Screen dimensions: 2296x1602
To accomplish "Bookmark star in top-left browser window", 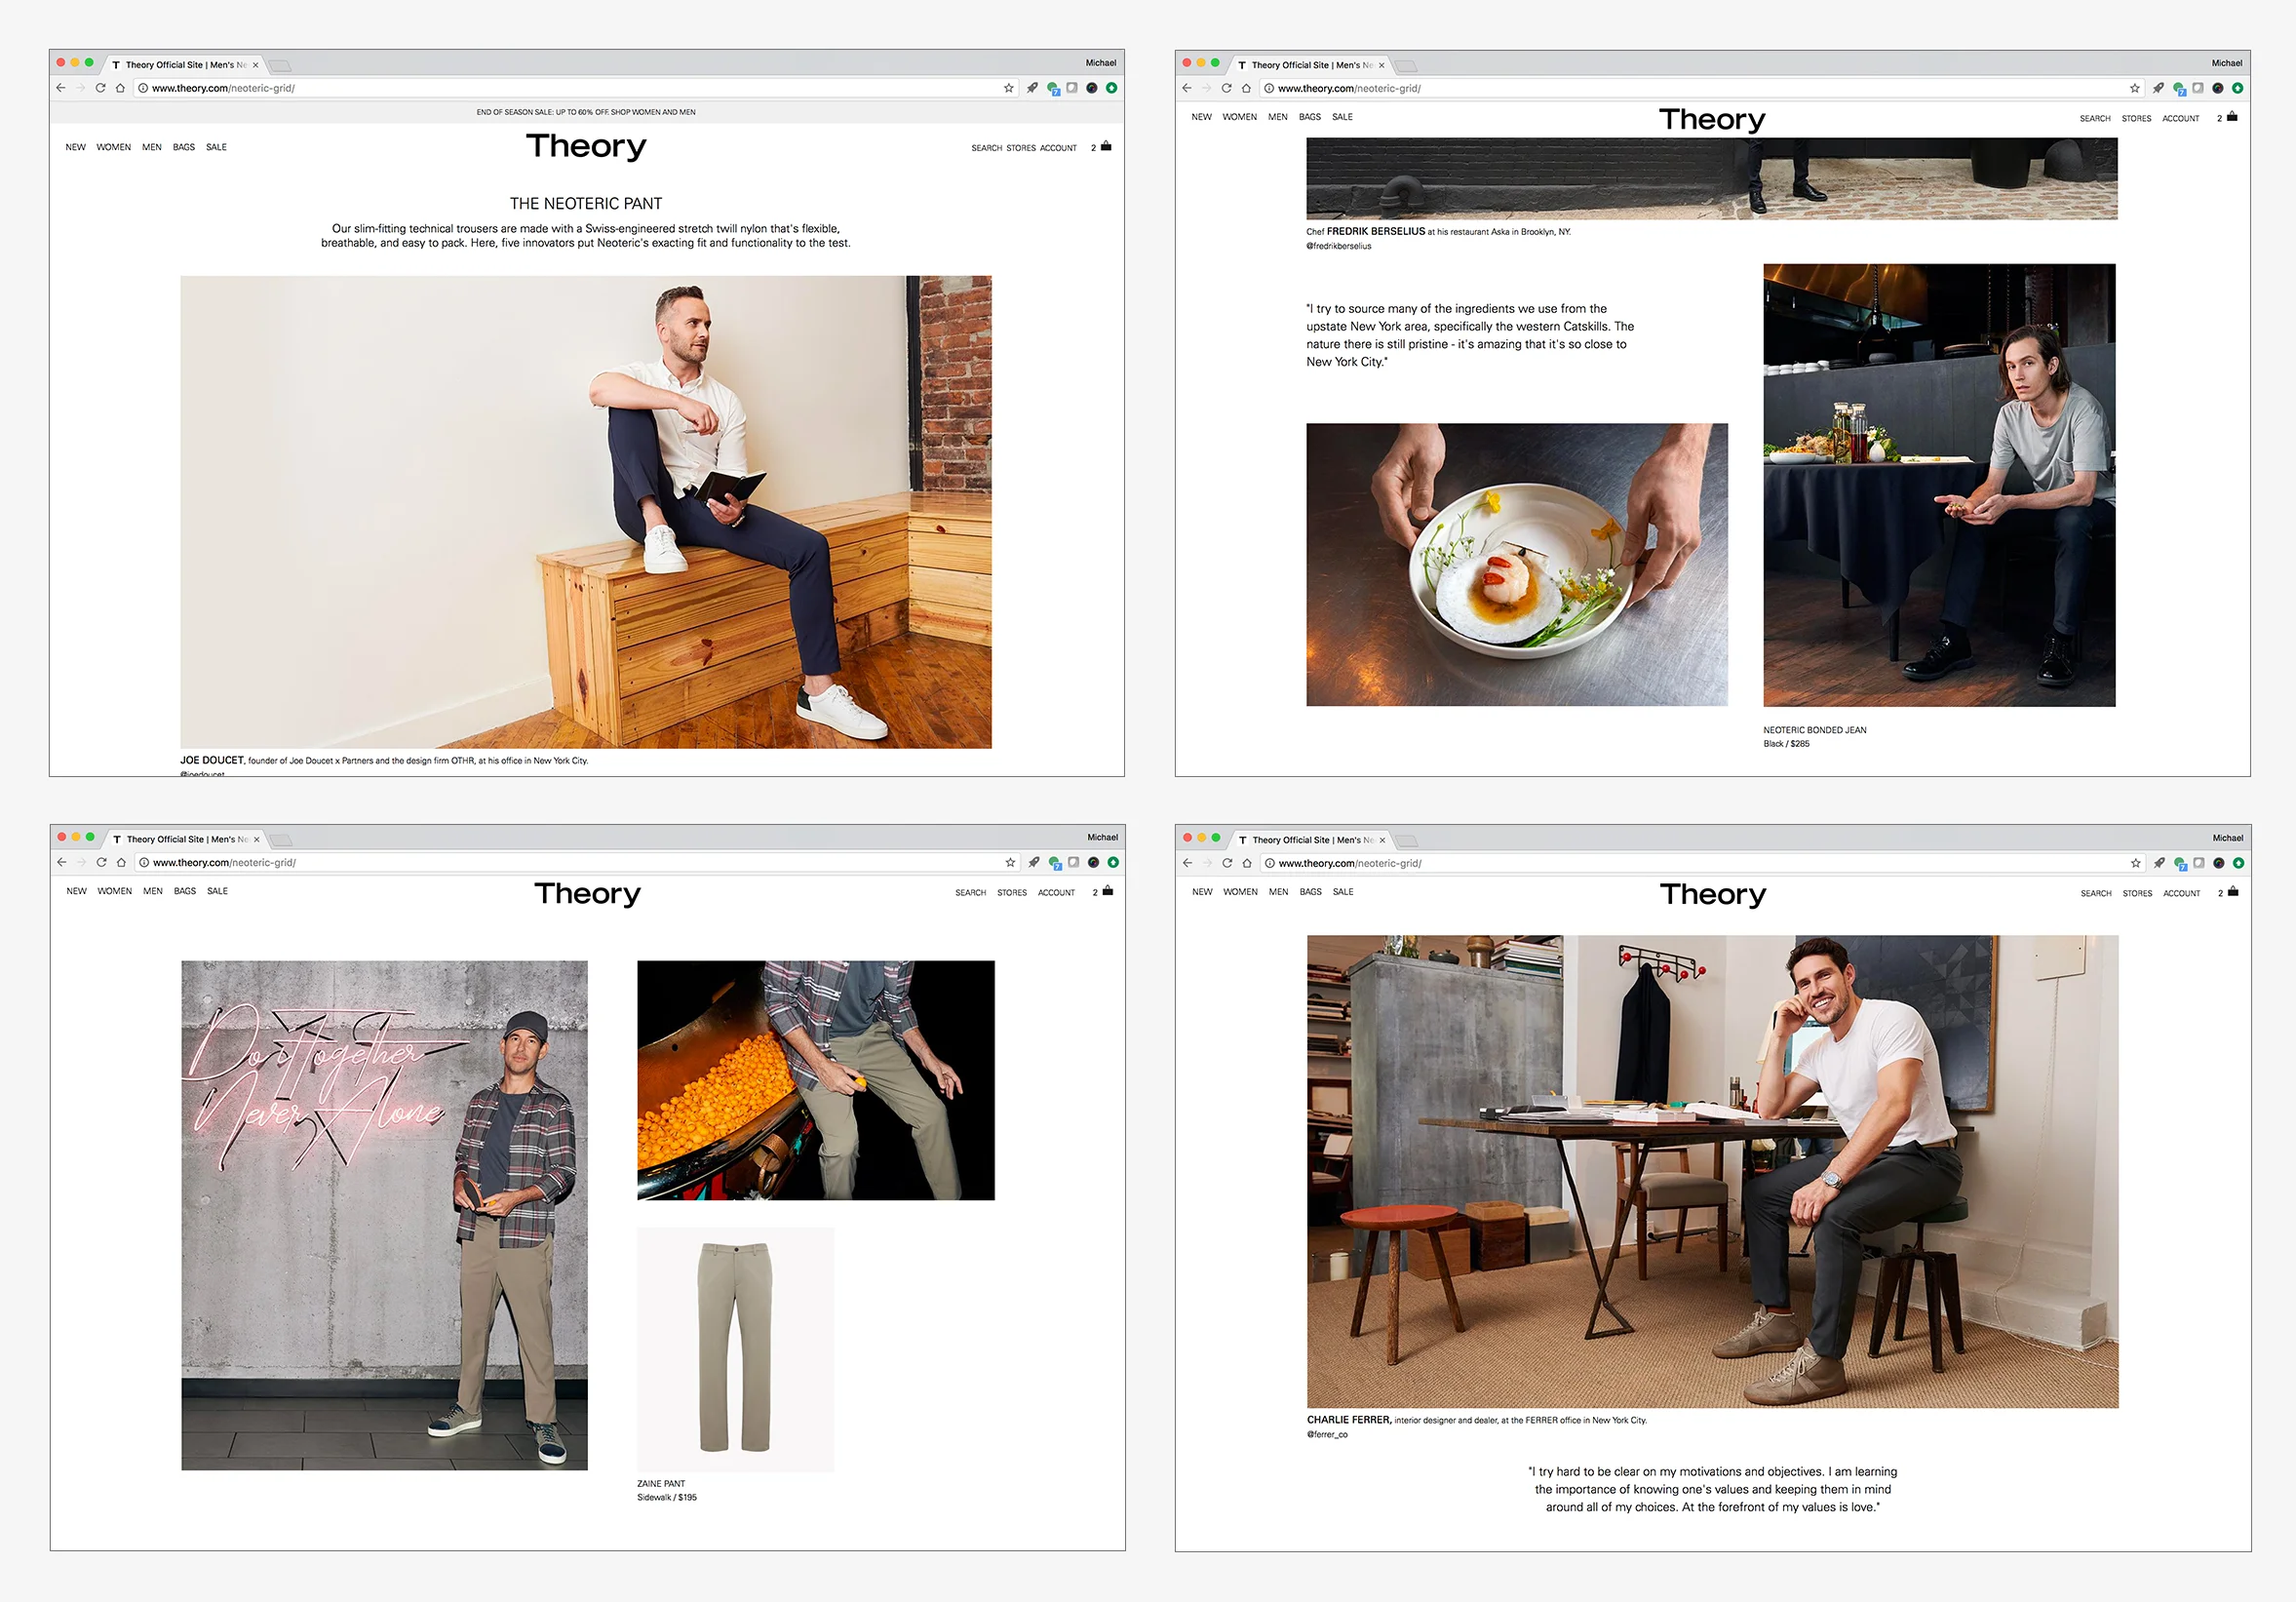I will (x=1009, y=88).
